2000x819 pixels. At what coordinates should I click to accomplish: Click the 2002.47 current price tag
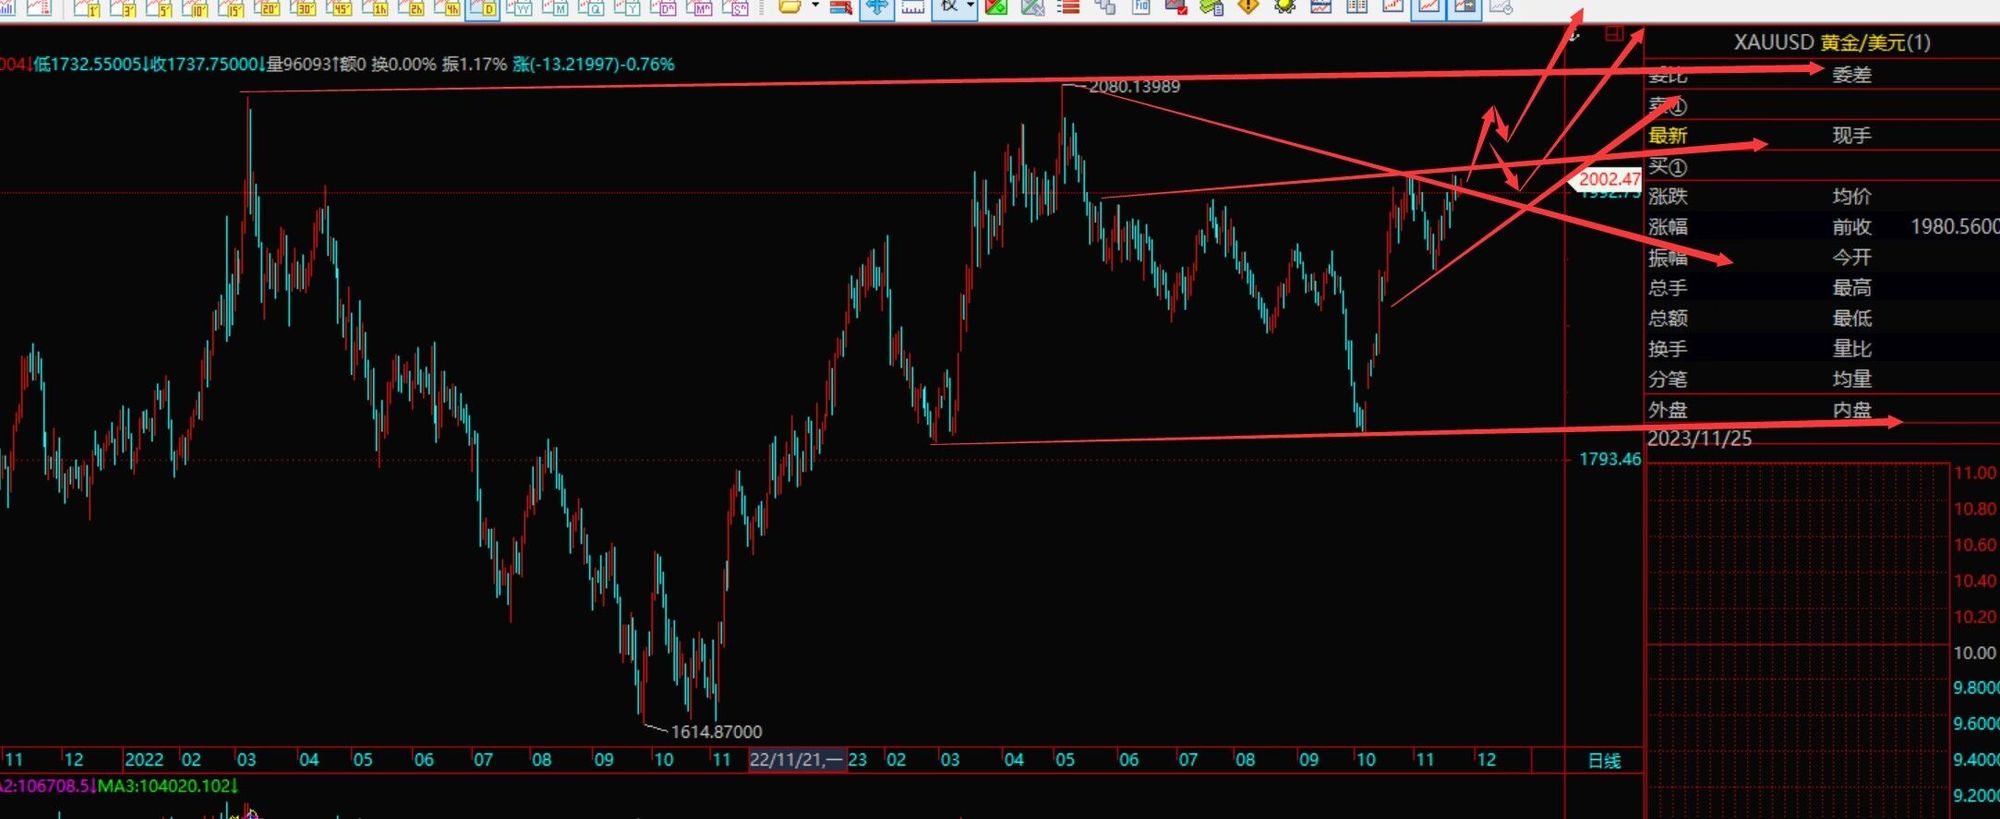(1608, 179)
